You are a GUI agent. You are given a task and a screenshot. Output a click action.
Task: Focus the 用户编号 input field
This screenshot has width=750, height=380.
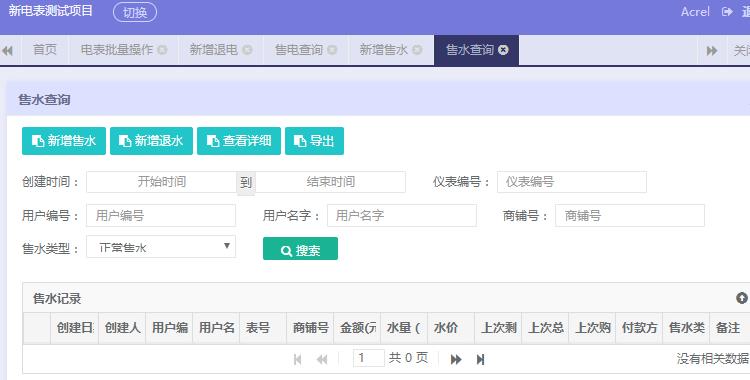pyautogui.click(x=161, y=215)
